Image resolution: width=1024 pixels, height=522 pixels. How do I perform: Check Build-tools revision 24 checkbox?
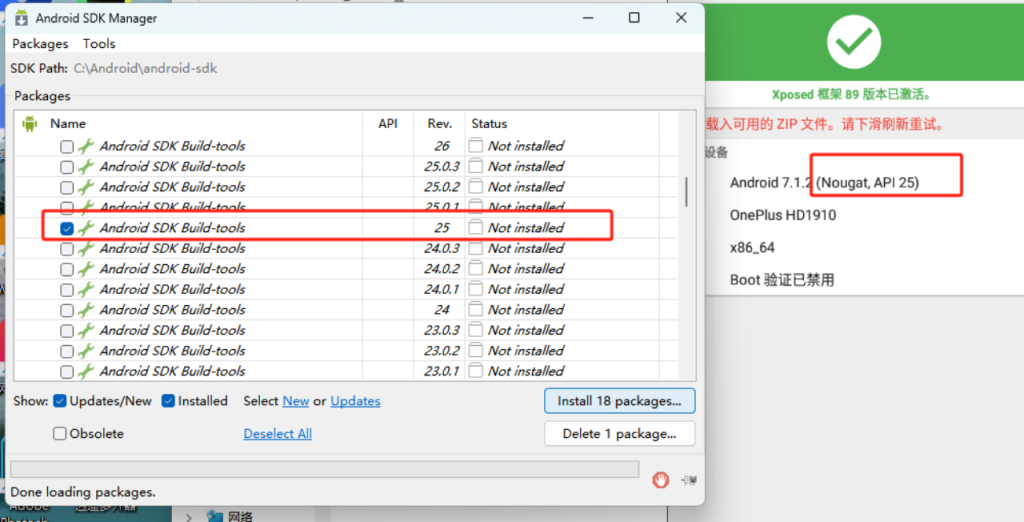tap(67, 310)
